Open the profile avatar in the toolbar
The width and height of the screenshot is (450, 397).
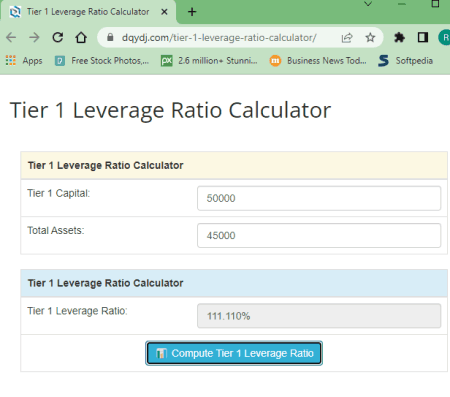444,37
